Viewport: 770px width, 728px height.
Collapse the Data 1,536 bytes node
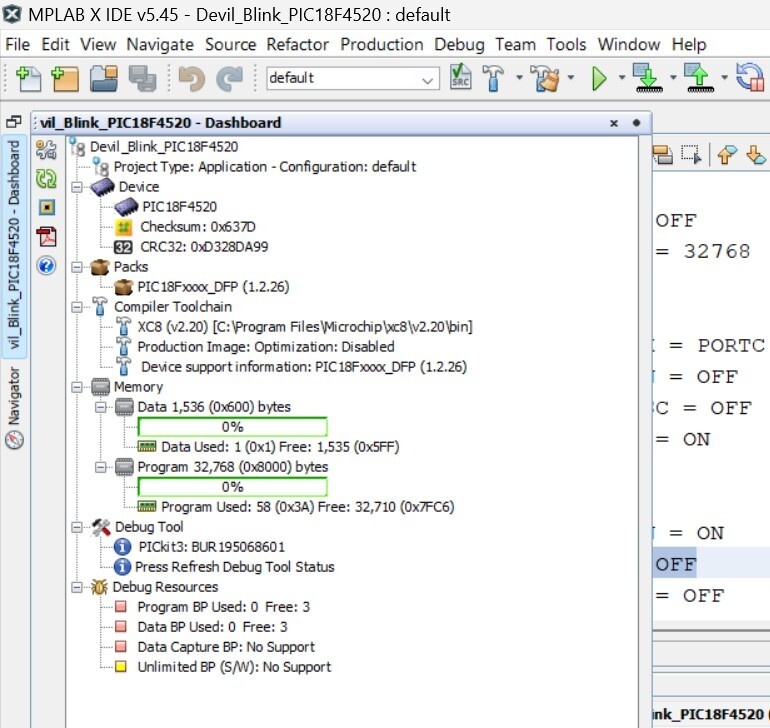pyautogui.click(x=101, y=407)
